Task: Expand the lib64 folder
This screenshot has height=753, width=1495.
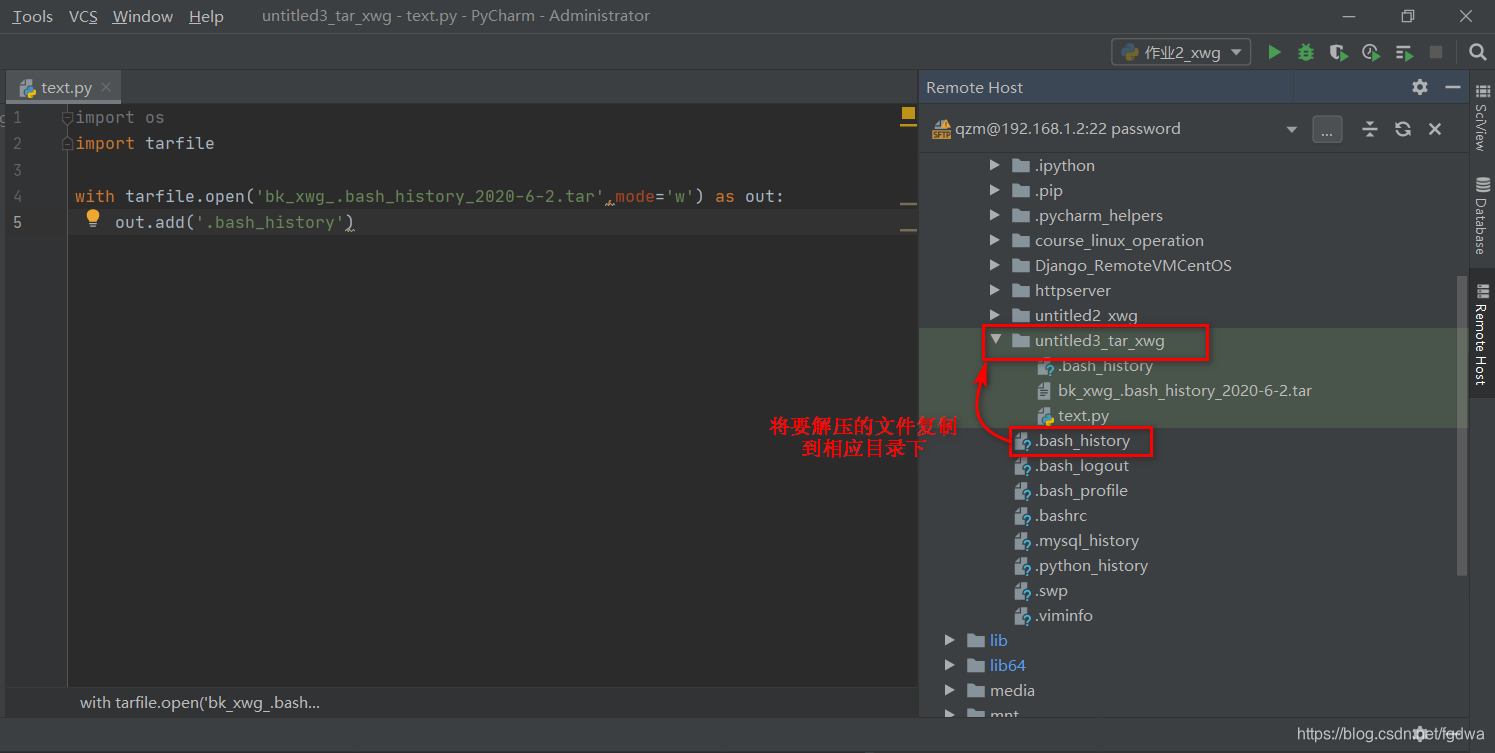Action: coord(951,665)
